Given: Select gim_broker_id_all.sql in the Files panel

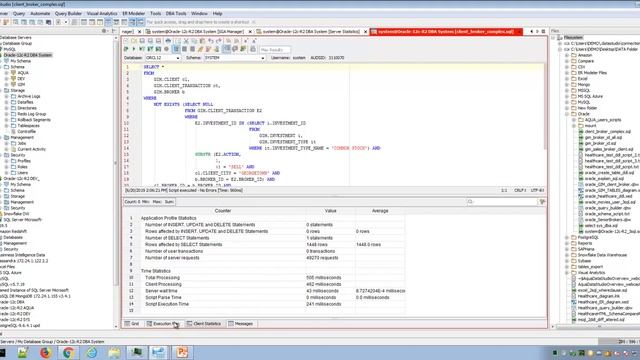Looking at the screenshot, I should coord(603,138).
